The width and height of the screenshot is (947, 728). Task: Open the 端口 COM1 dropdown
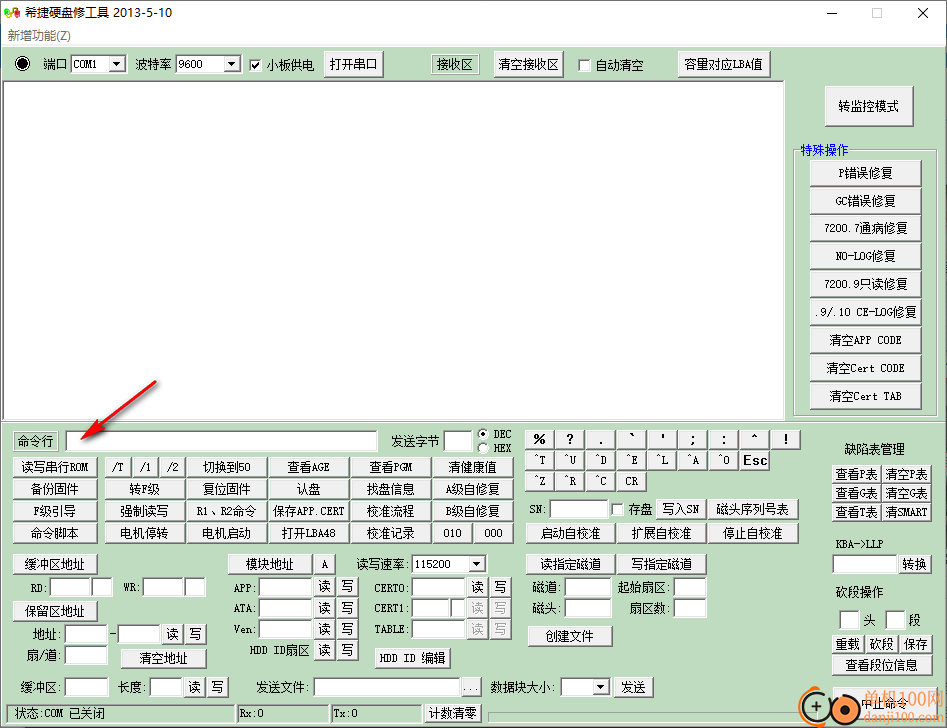coord(117,63)
